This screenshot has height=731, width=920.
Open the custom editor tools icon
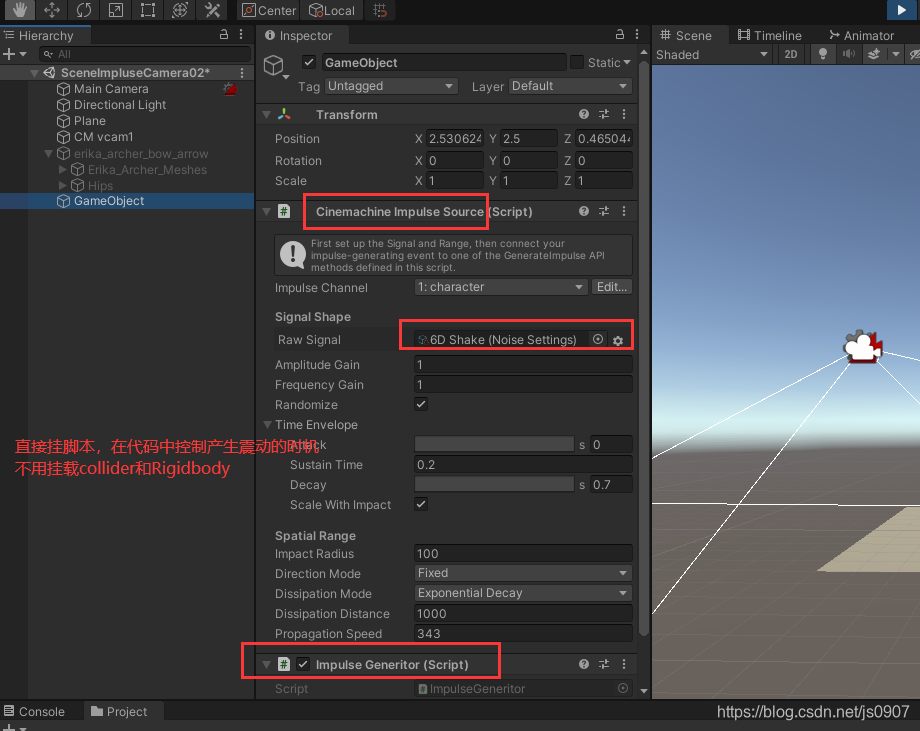click(212, 9)
